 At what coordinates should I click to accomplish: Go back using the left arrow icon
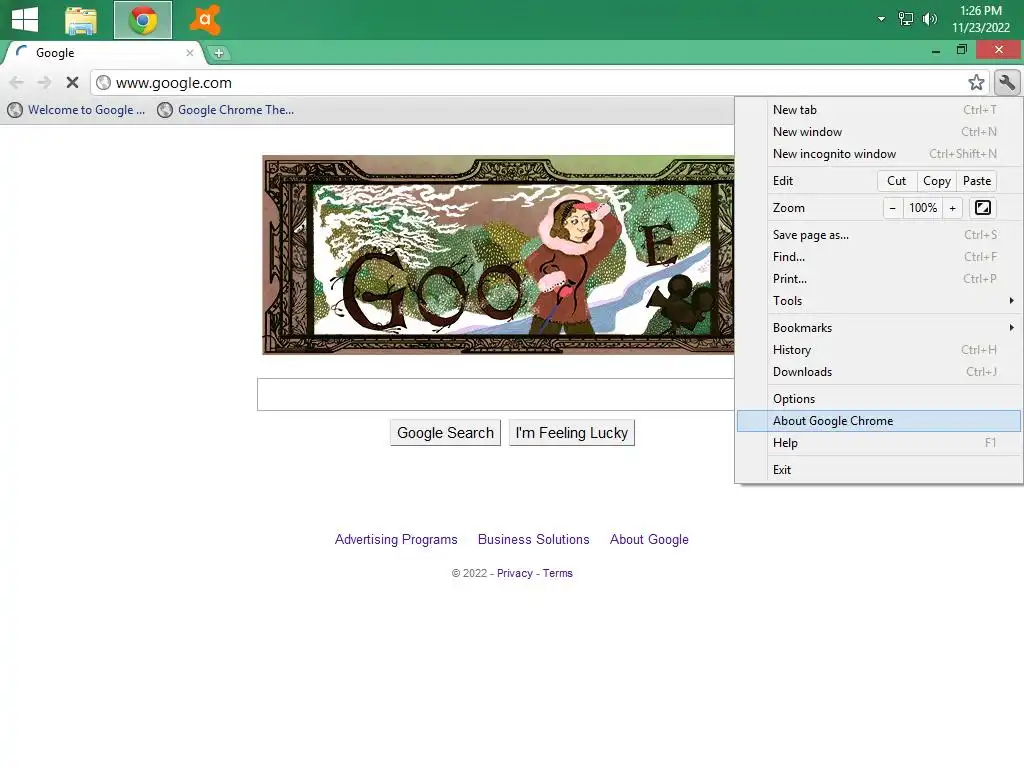[x=17, y=83]
